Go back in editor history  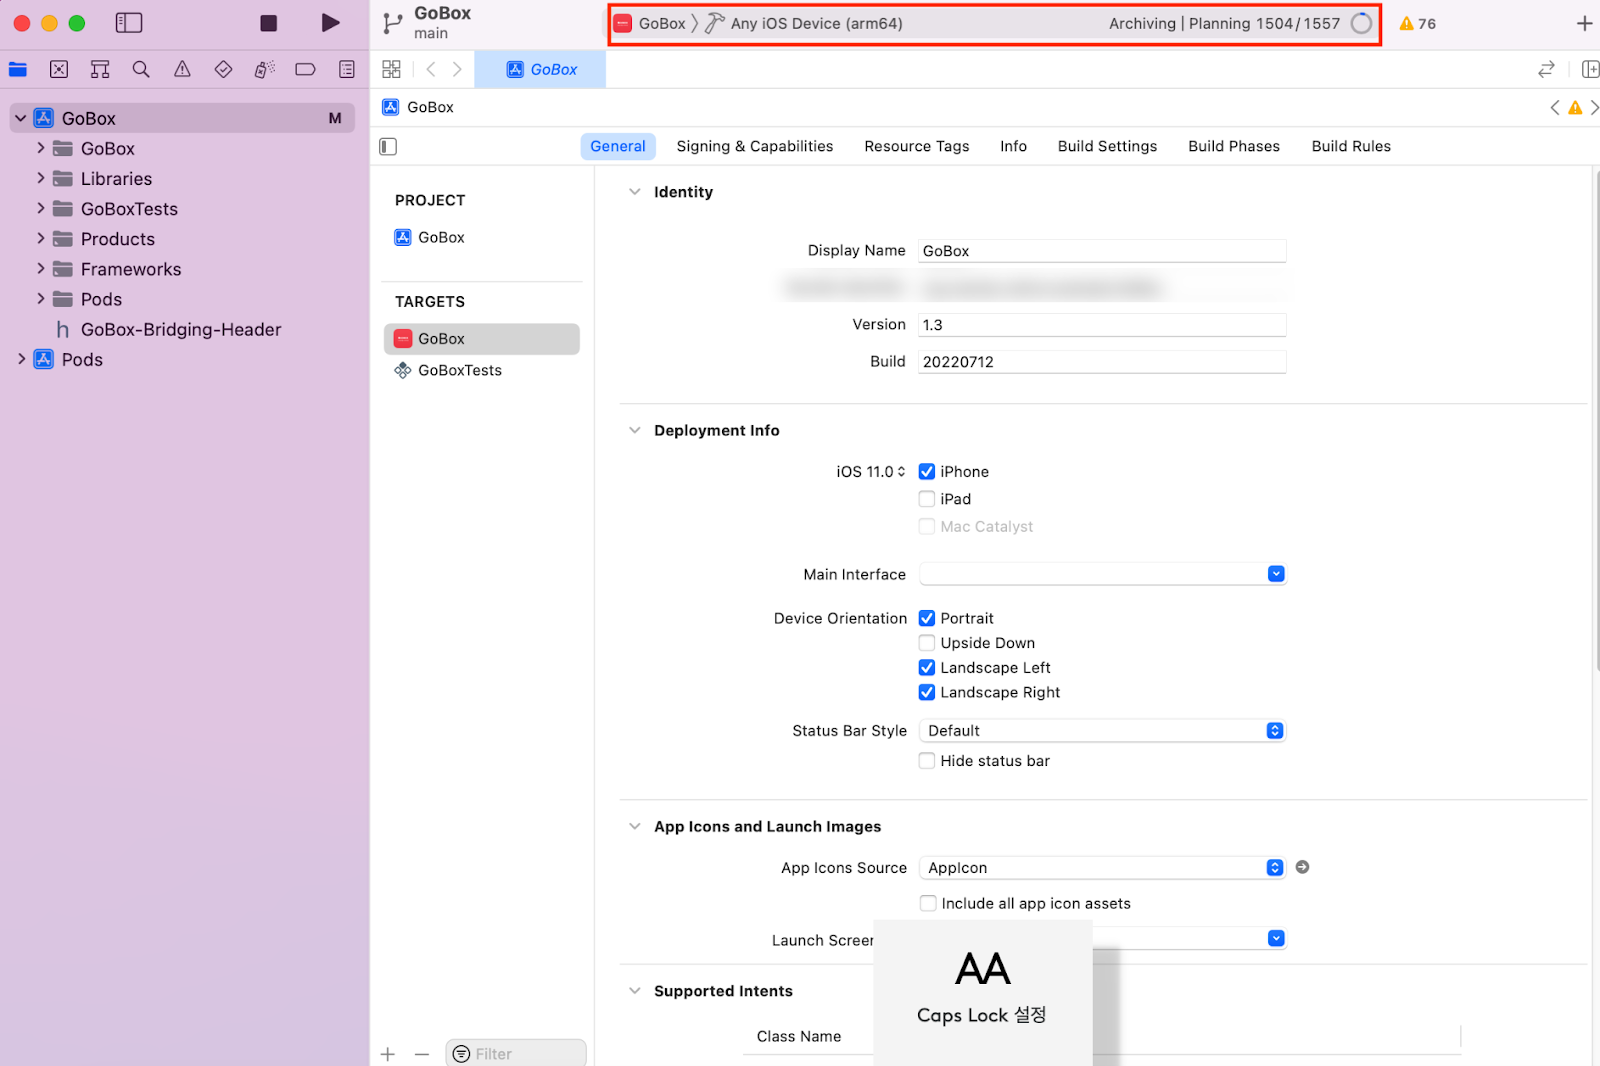point(431,69)
